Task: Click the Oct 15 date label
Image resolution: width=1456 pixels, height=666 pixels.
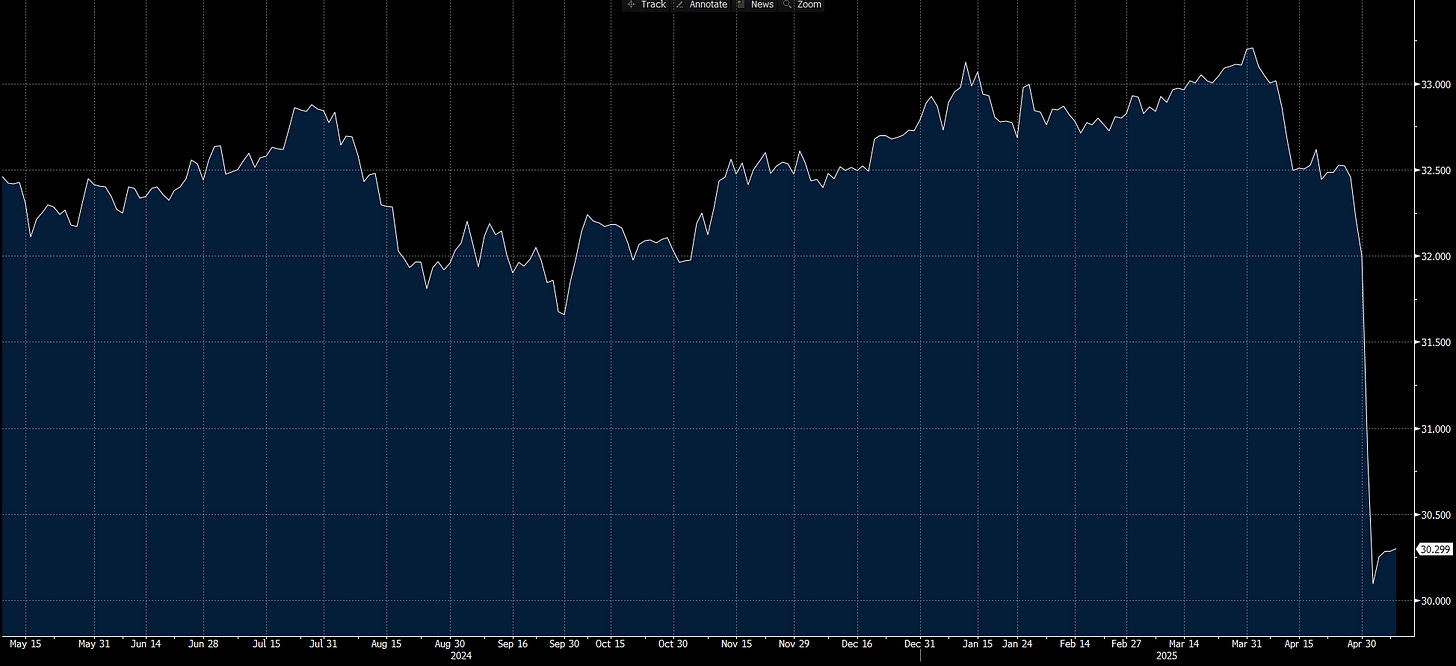Action: [611, 644]
